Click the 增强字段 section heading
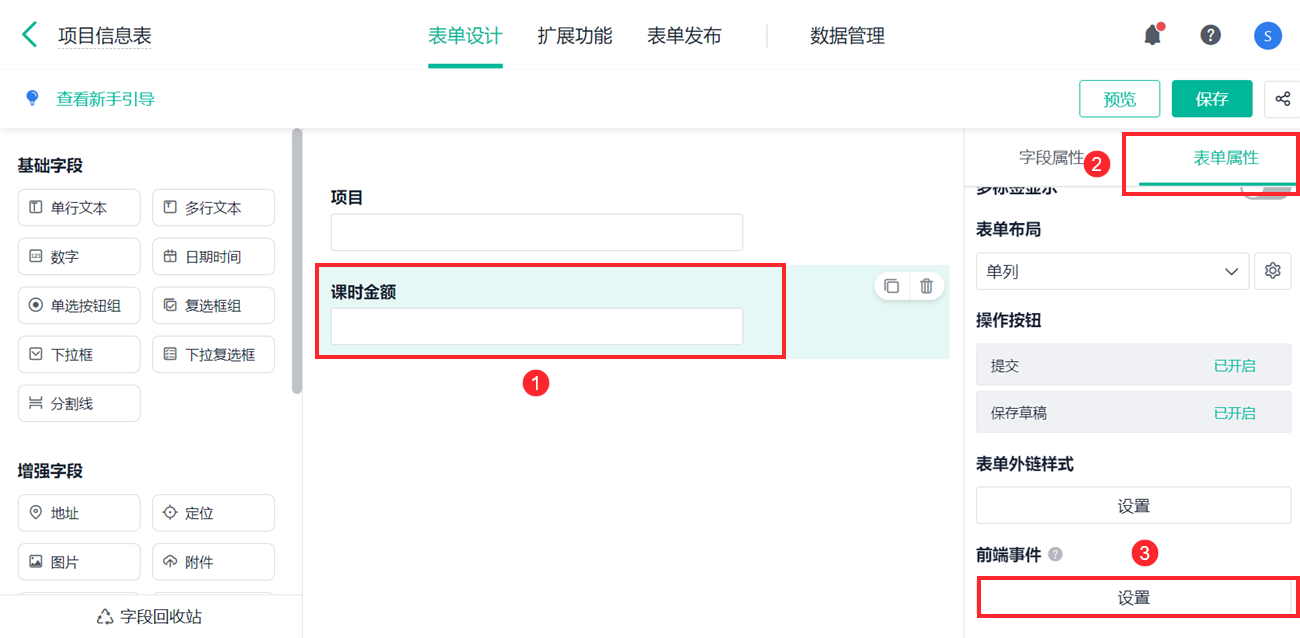Screen dimensions: 1300x638 pos(50,471)
